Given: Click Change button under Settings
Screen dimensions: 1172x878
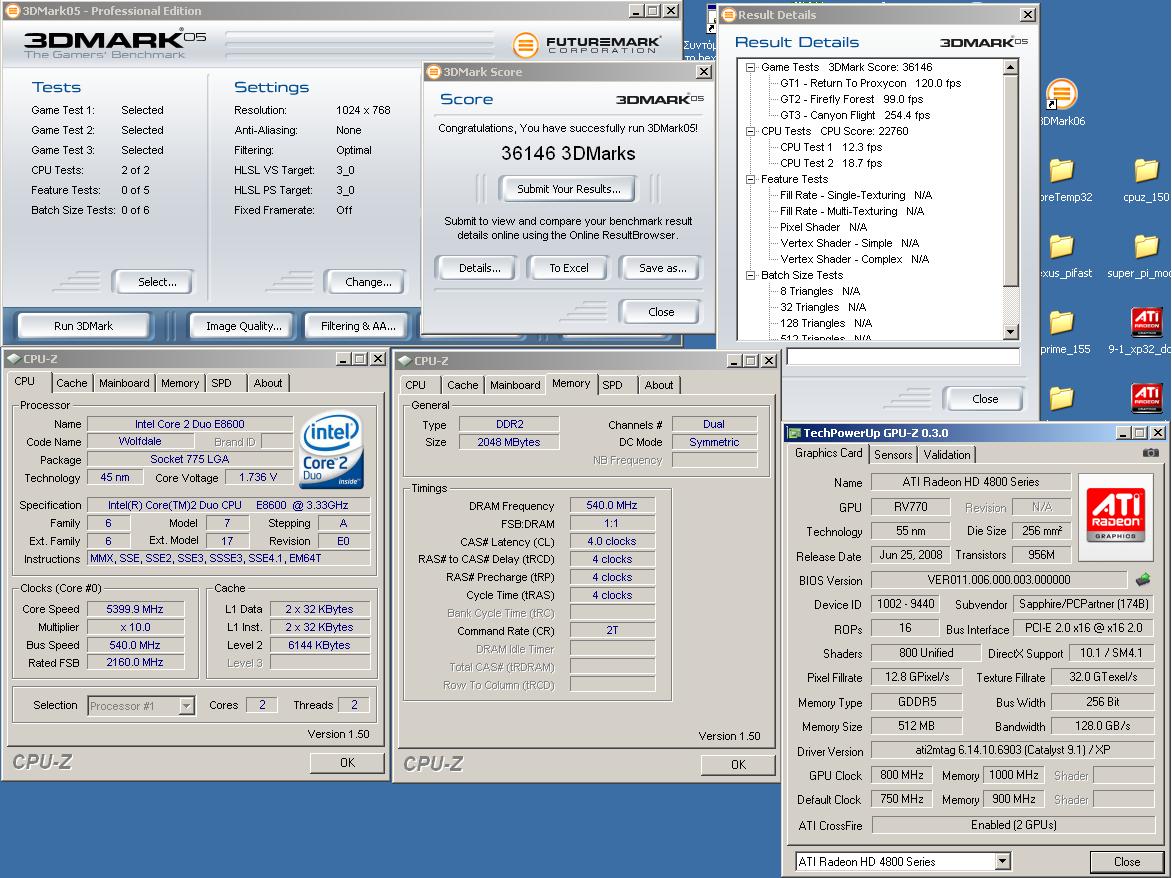Looking at the screenshot, I should point(368,282).
